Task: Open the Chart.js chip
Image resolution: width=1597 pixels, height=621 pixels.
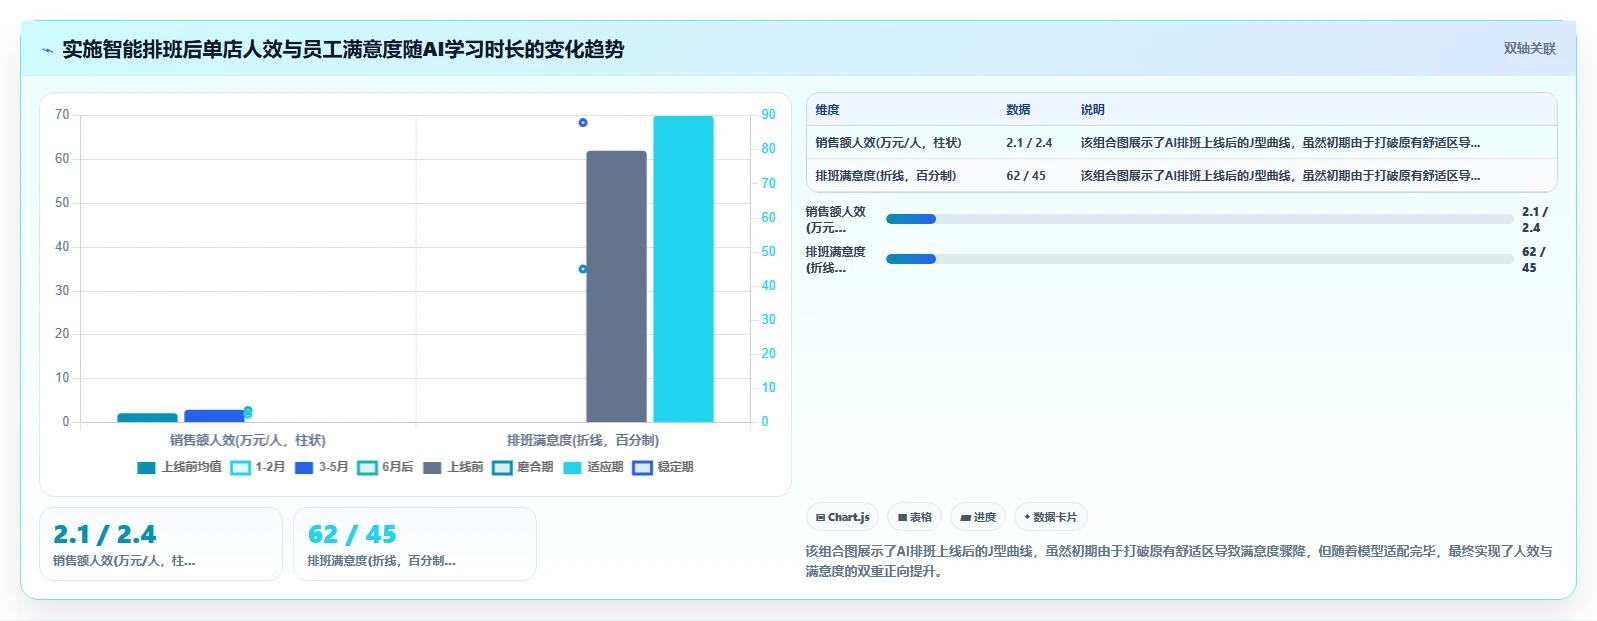Action: (842, 517)
